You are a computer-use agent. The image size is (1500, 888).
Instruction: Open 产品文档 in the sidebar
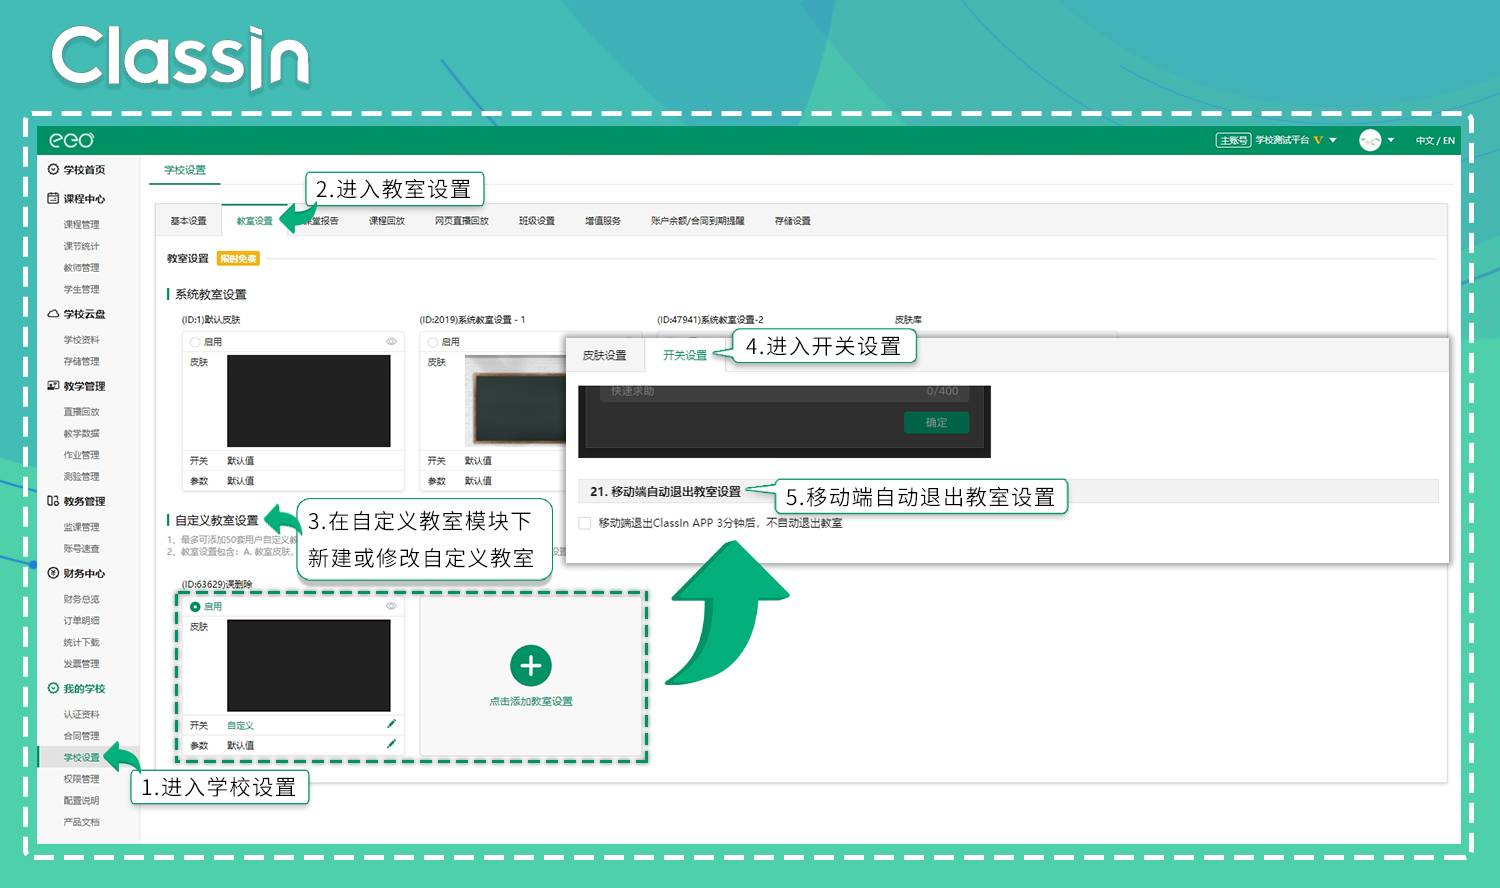[x=82, y=822]
